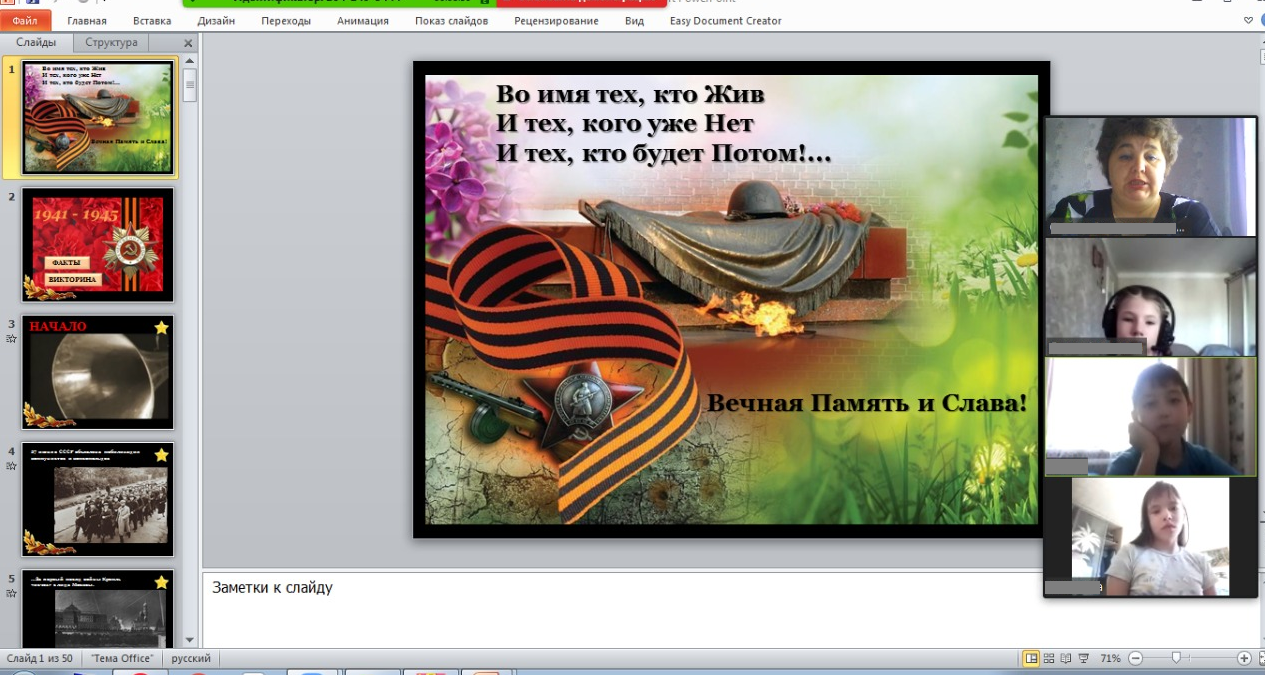Click the zoom out minus button

[x=1135, y=658]
